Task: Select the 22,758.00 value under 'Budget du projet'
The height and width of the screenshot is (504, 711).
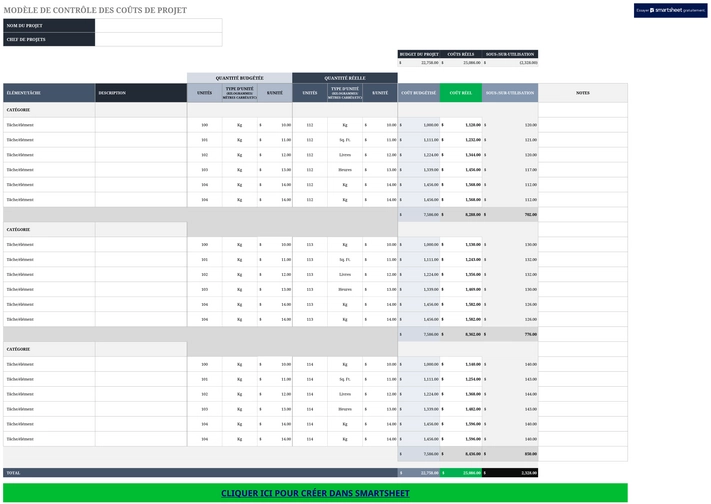Action: [419, 63]
